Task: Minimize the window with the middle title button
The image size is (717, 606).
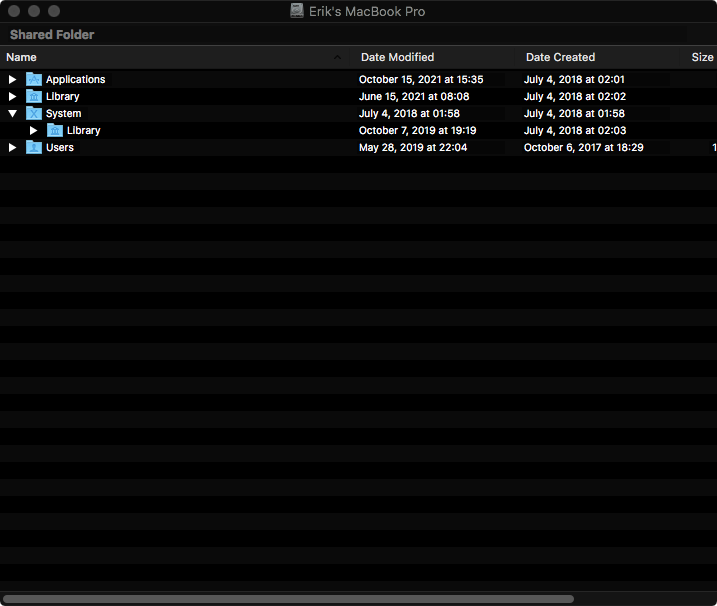Action: coord(34,11)
